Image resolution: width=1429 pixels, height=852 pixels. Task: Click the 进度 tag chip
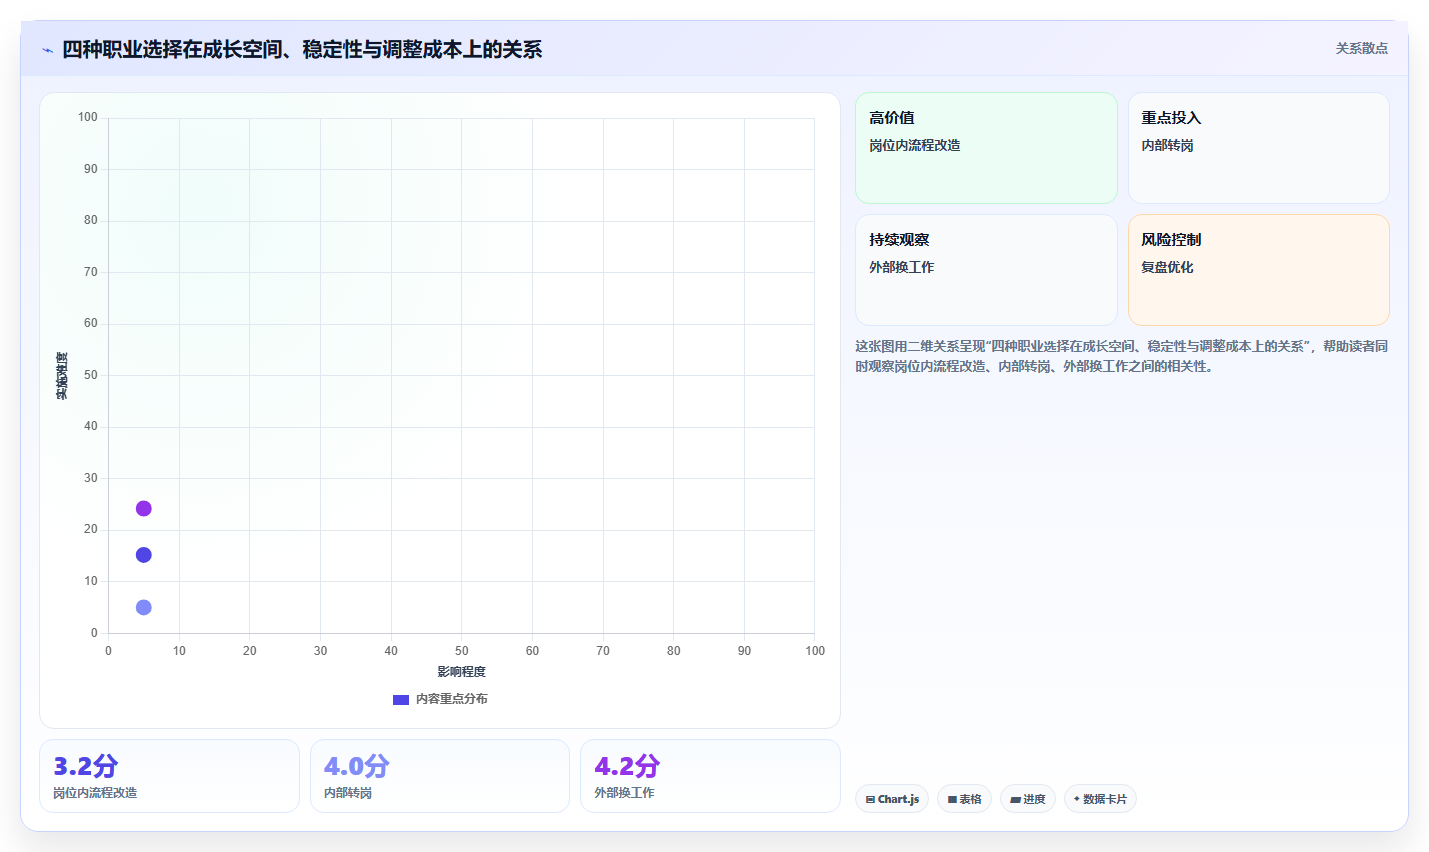coord(1028,799)
